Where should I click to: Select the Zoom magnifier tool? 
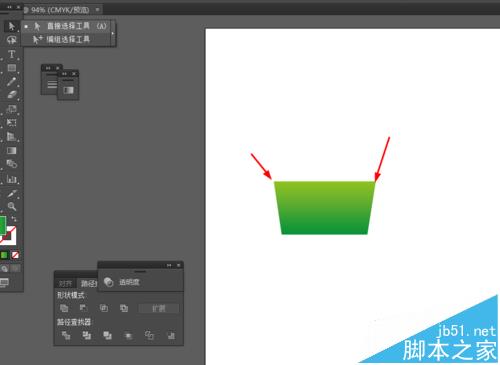(12, 207)
